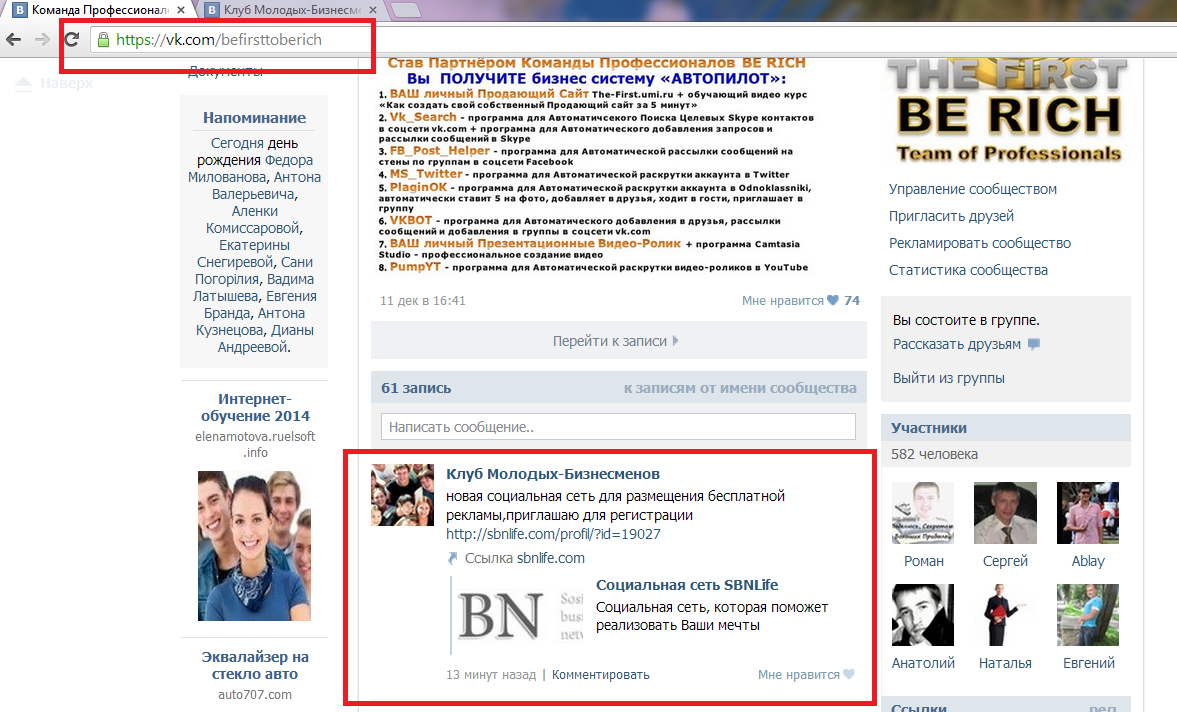Click the Наверх up-arrow icon
Image resolution: width=1177 pixels, height=712 pixels.
point(23,83)
